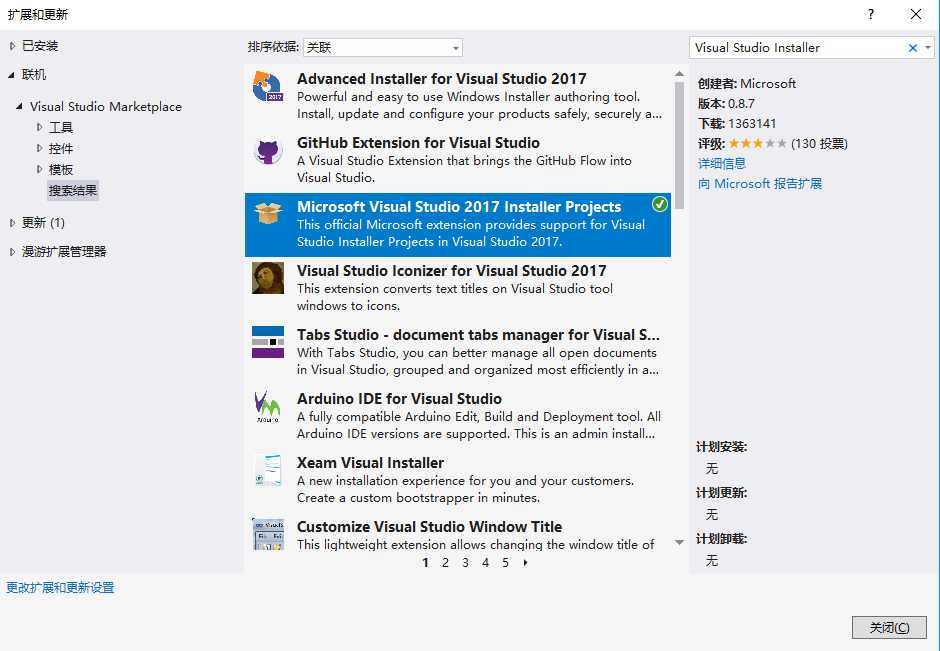Select Arduino IDE for Visual Studio title
Screen dimensions: 940x651
point(399,399)
